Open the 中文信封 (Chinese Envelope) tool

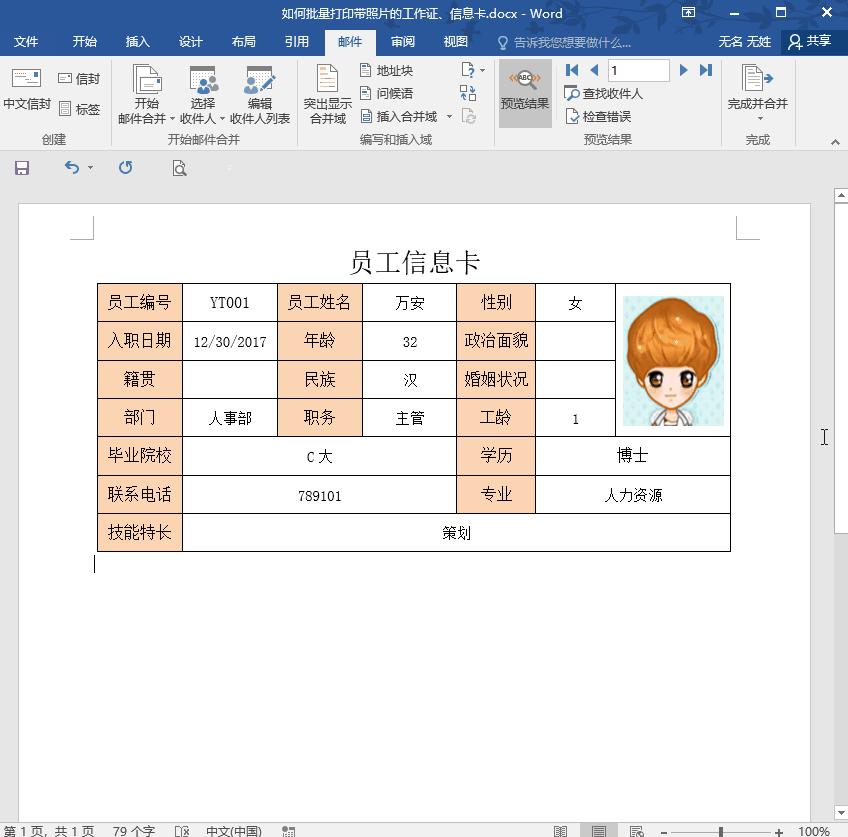[x=25, y=95]
